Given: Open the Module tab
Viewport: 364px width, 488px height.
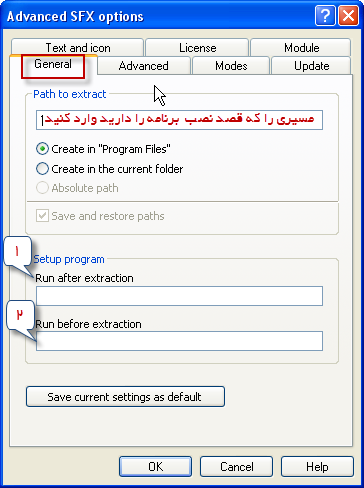Looking at the screenshot, I should (301, 47).
